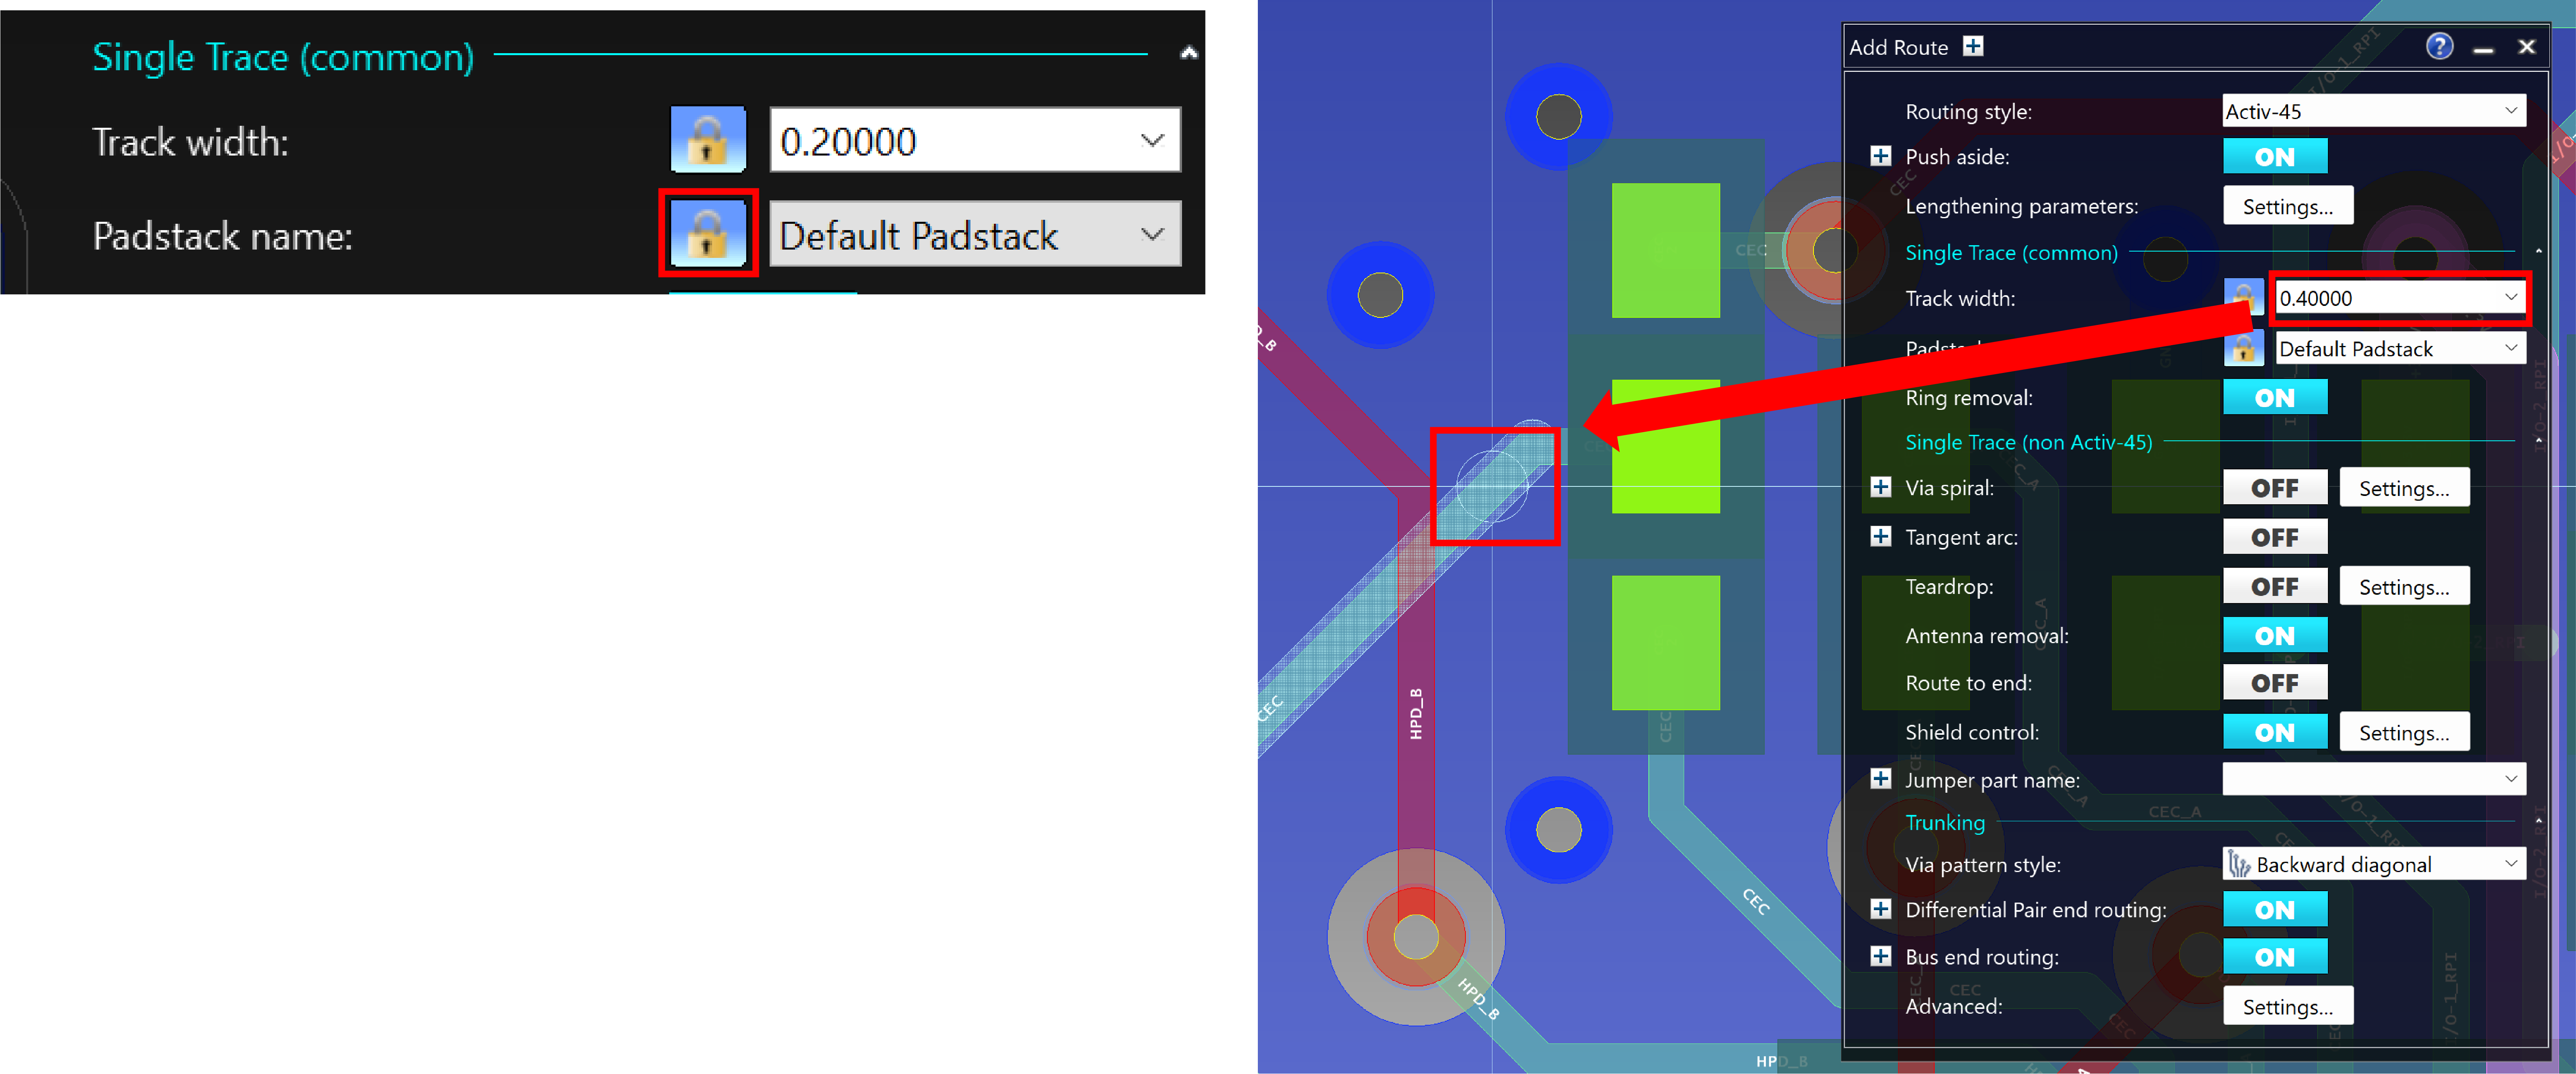Expand Differential Pair end routing options

1881,909
